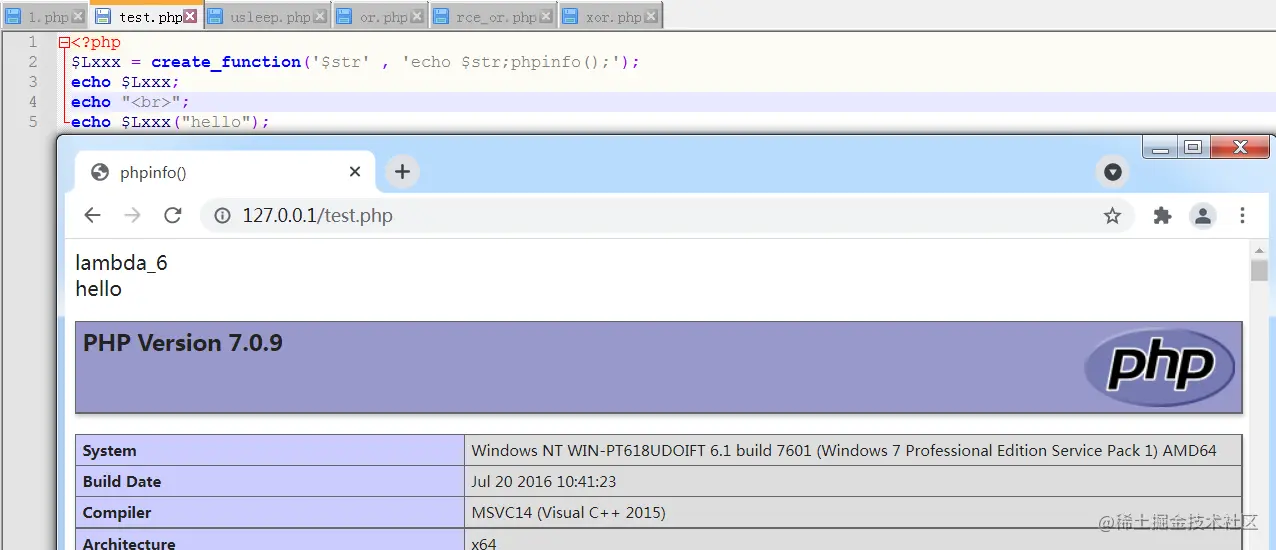1276x550 pixels.
Task: Open the browser three-dot menu
Action: click(x=1242, y=216)
